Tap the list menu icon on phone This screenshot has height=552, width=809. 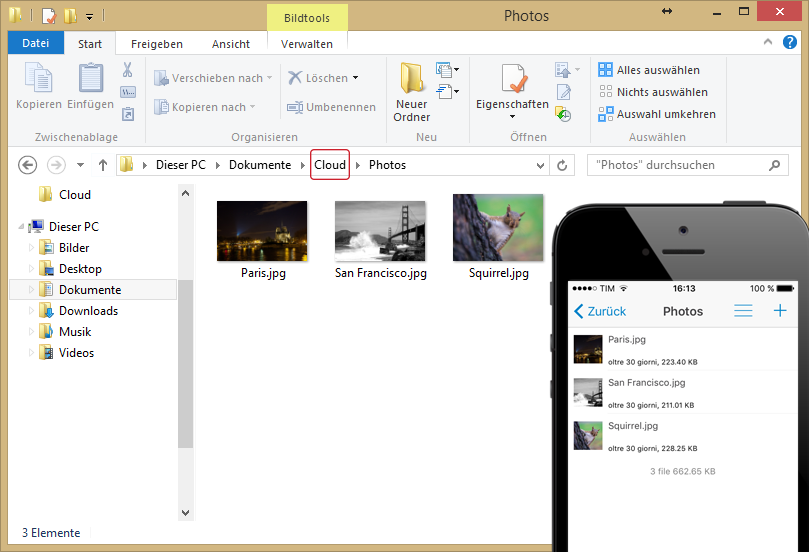pos(743,311)
